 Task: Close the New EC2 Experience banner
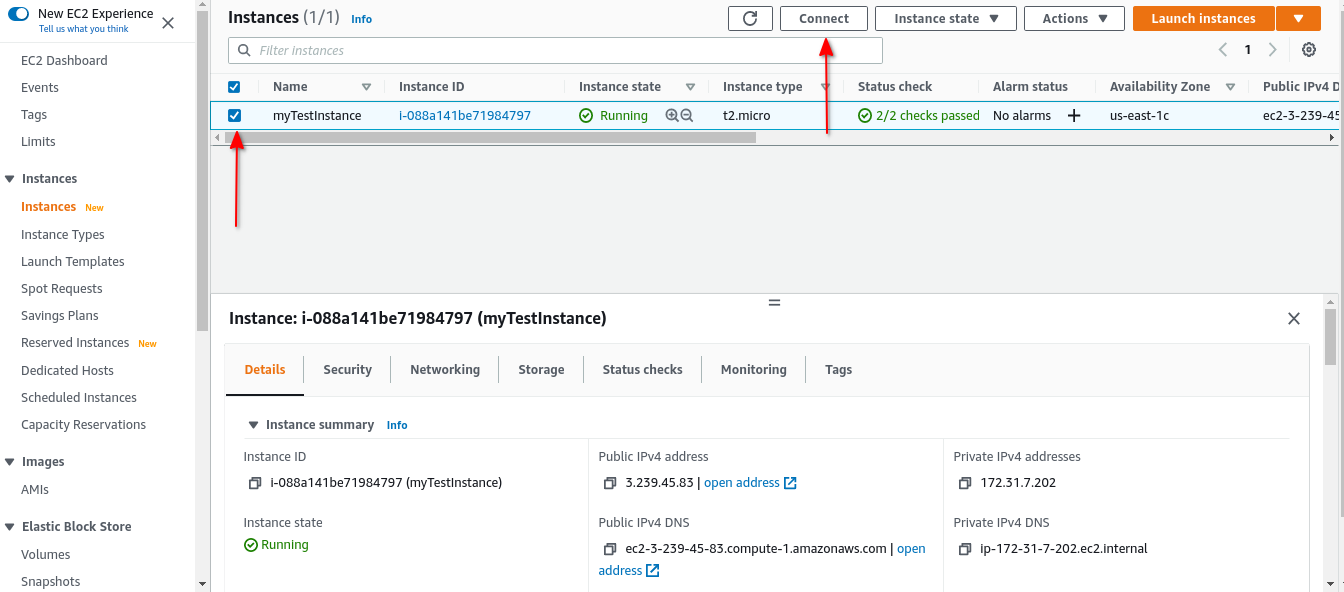(x=168, y=22)
